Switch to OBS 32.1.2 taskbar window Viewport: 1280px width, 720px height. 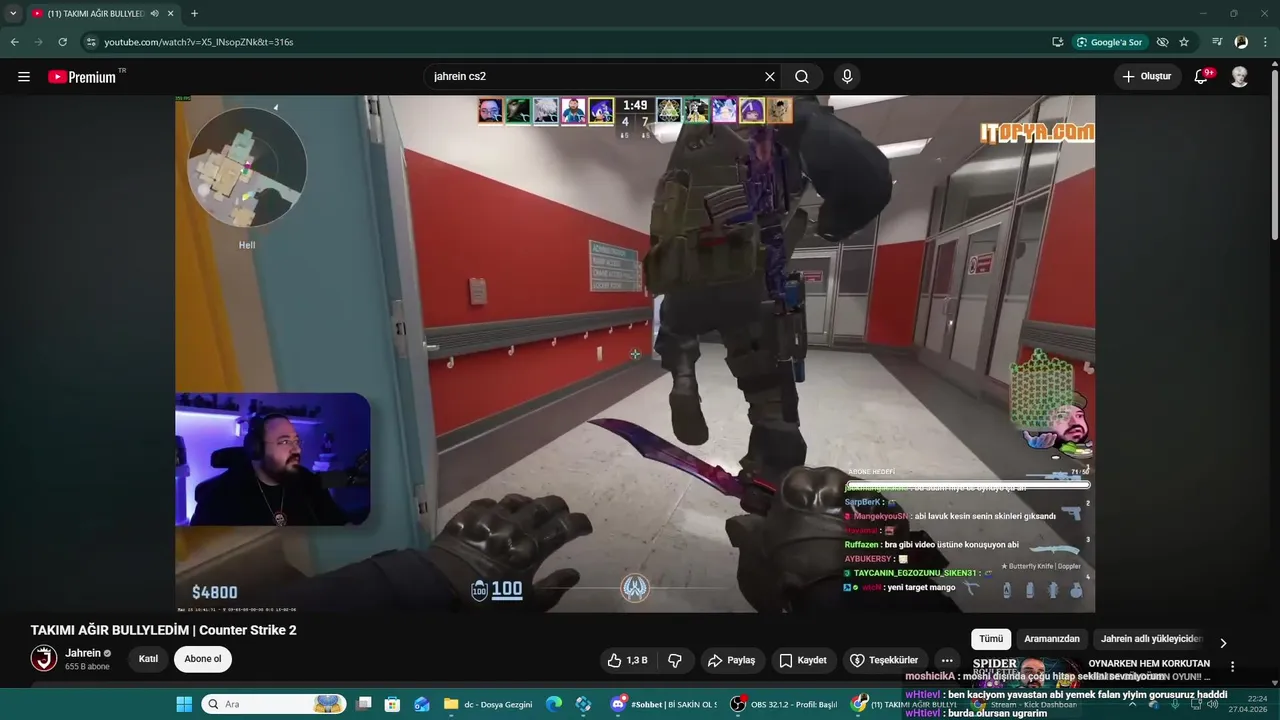pos(784,704)
